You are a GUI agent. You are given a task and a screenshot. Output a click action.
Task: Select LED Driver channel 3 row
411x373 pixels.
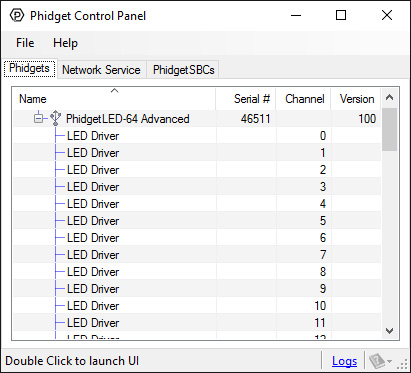[197, 187]
